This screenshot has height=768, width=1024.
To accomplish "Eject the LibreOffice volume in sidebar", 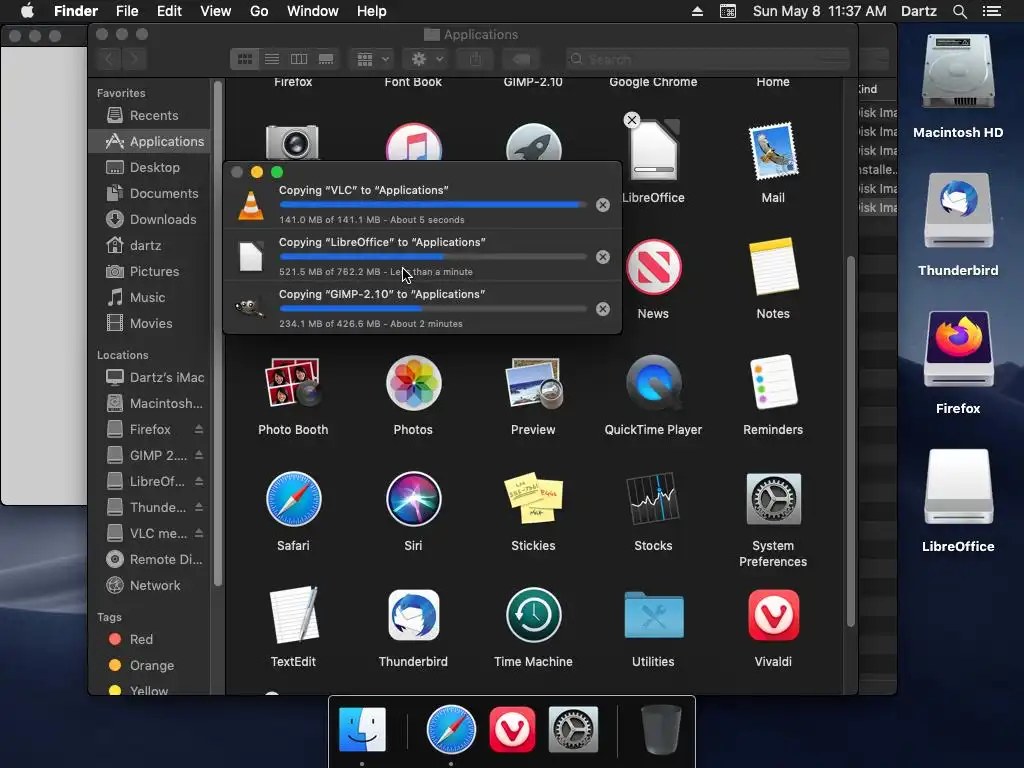I will click(x=199, y=481).
